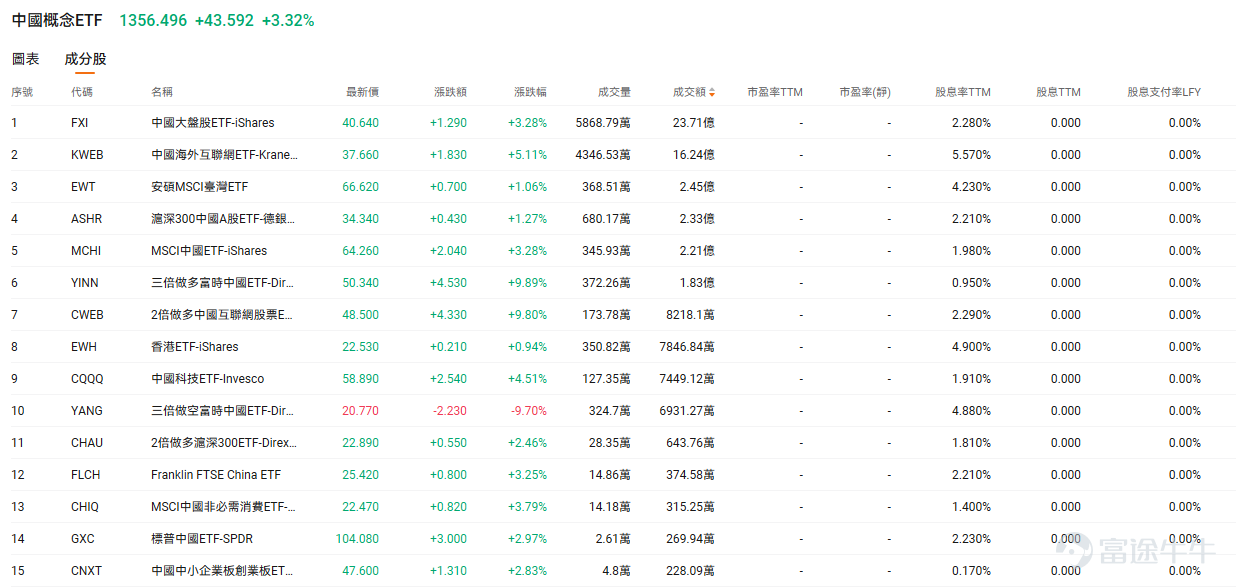Viewport: 1236px width, 587px height.
Task: Click YANG's red price 20.770
Action: (x=361, y=411)
